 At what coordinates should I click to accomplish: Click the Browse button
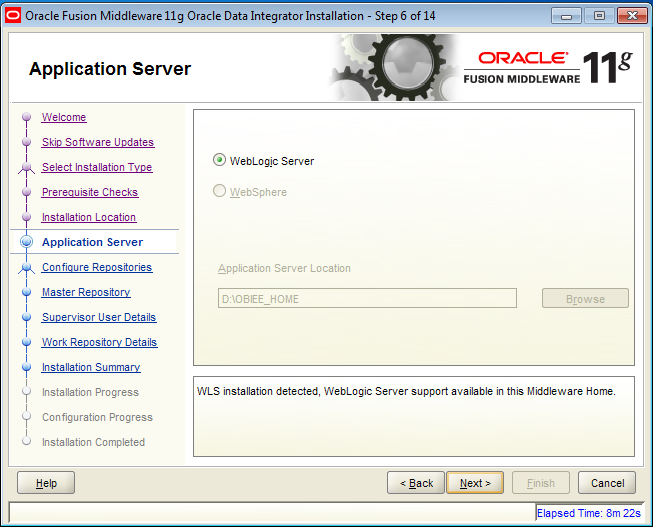(585, 298)
